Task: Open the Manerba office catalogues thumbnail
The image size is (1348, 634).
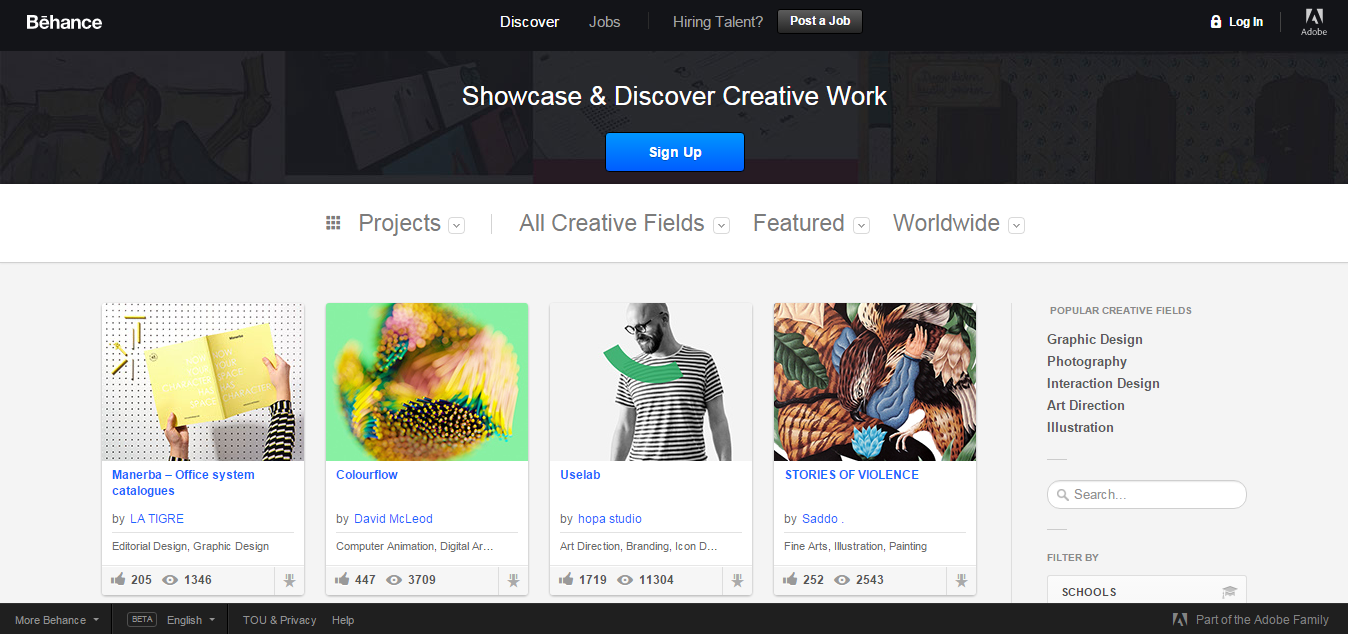Action: 202,381
